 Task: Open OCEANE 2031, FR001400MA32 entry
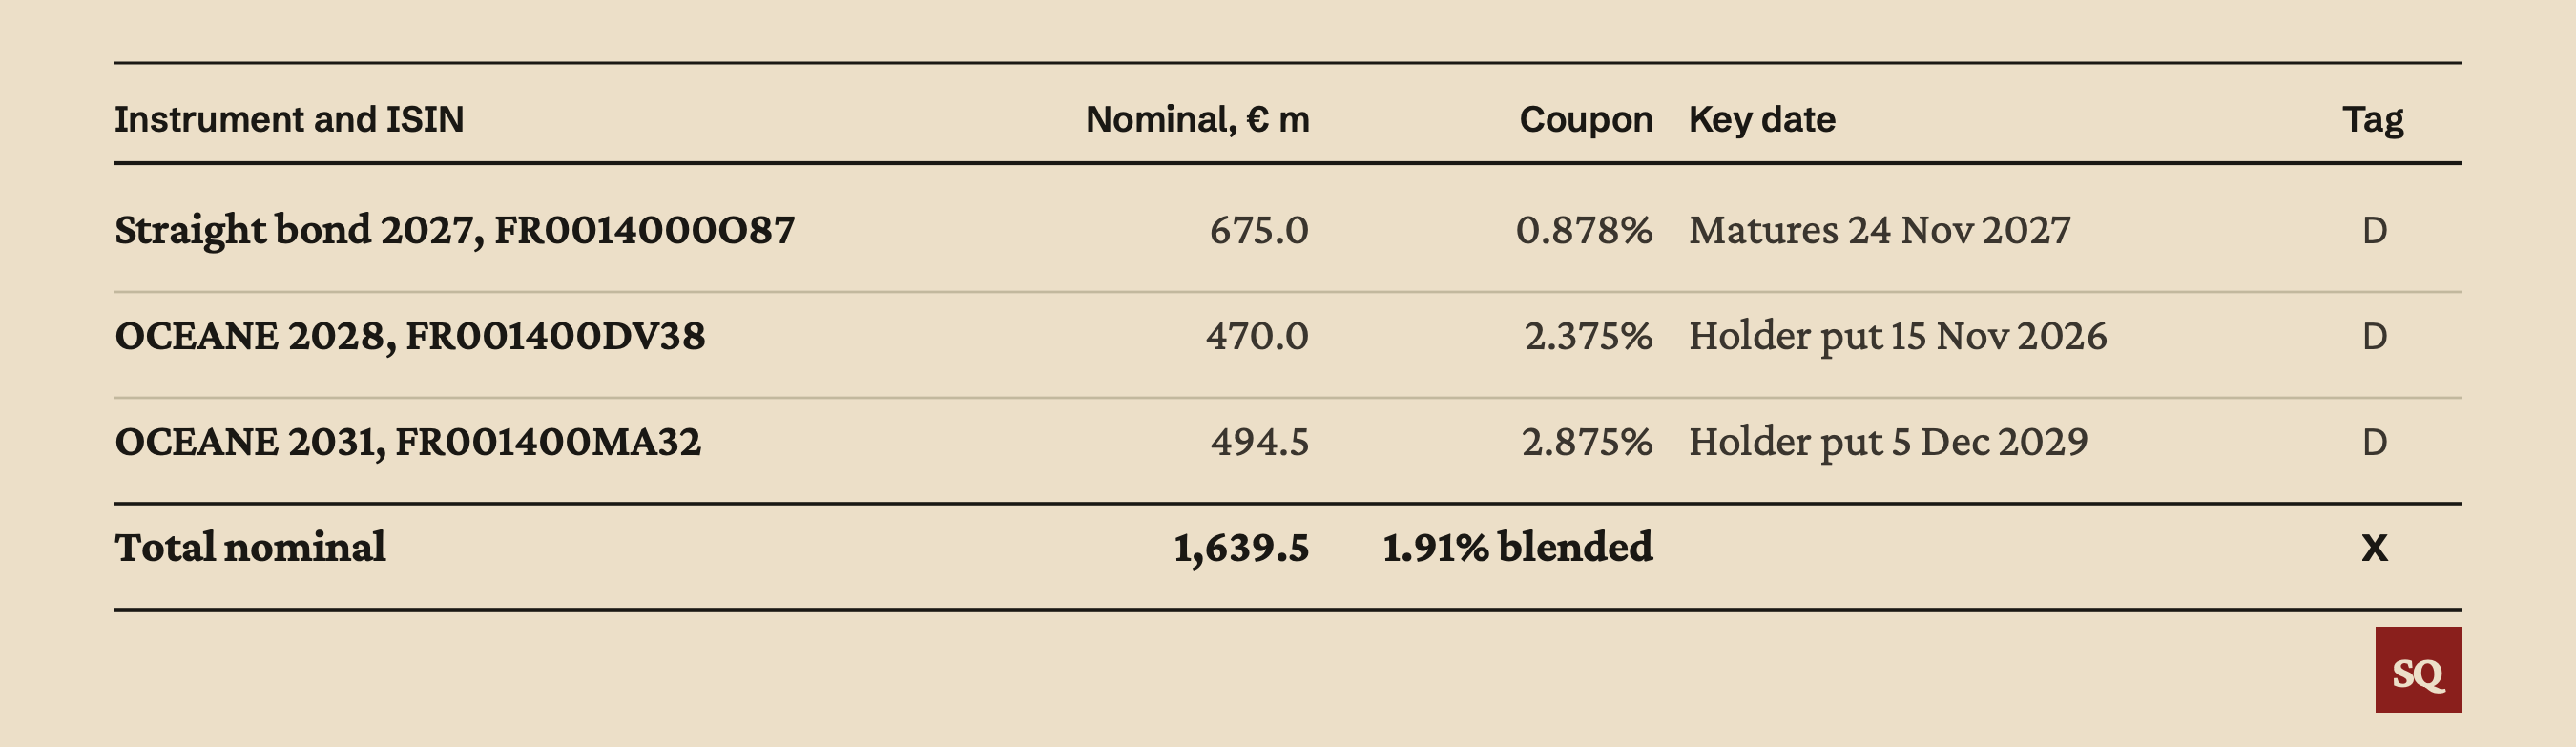click(x=408, y=442)
